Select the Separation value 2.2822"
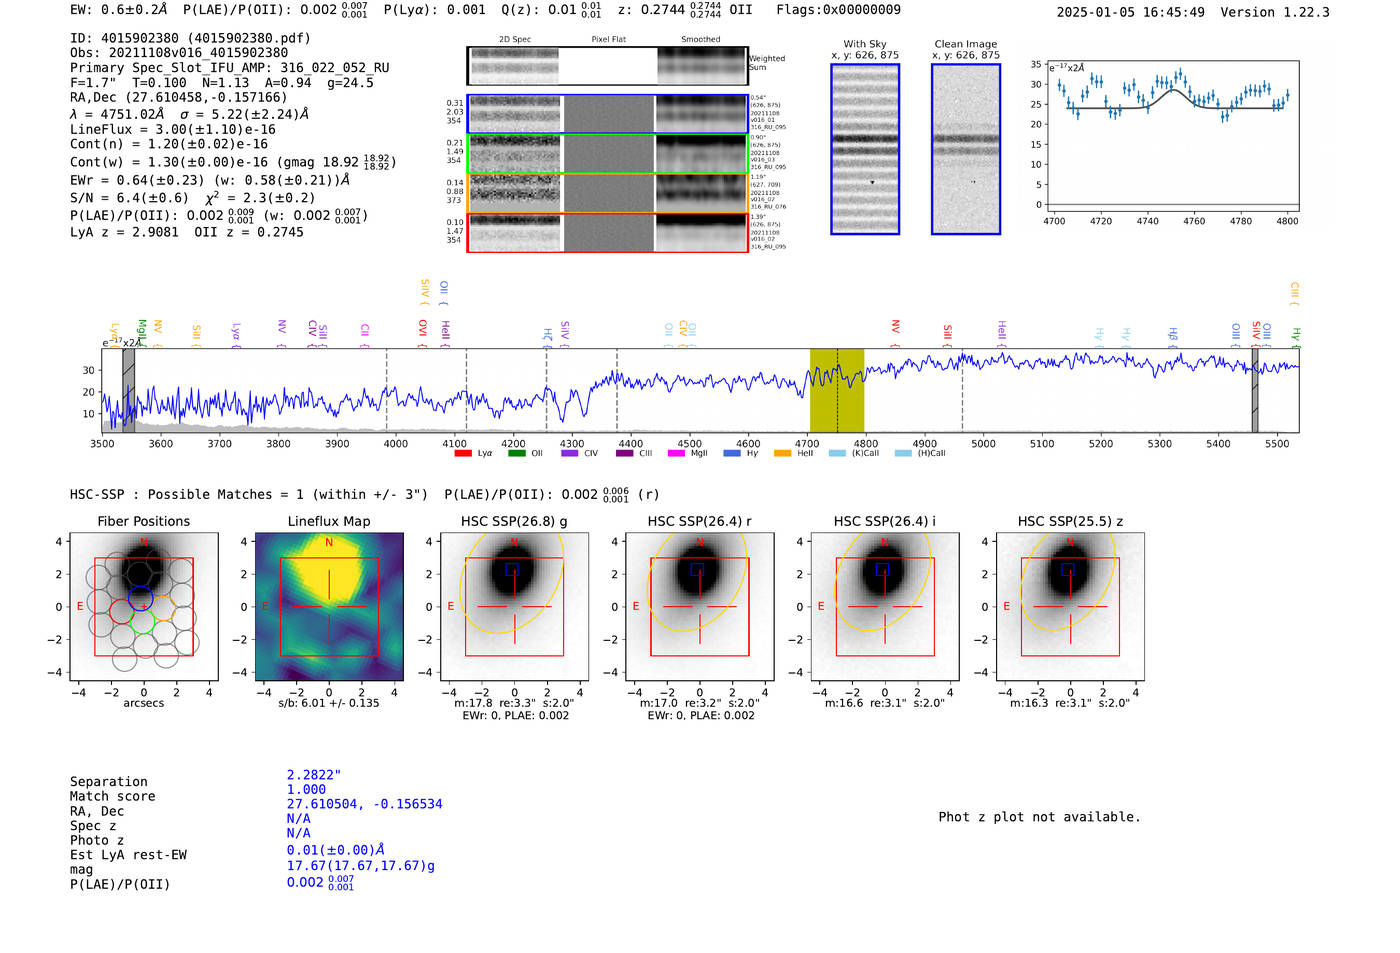Screen dimensions: 1400x953 pos(314,775)
